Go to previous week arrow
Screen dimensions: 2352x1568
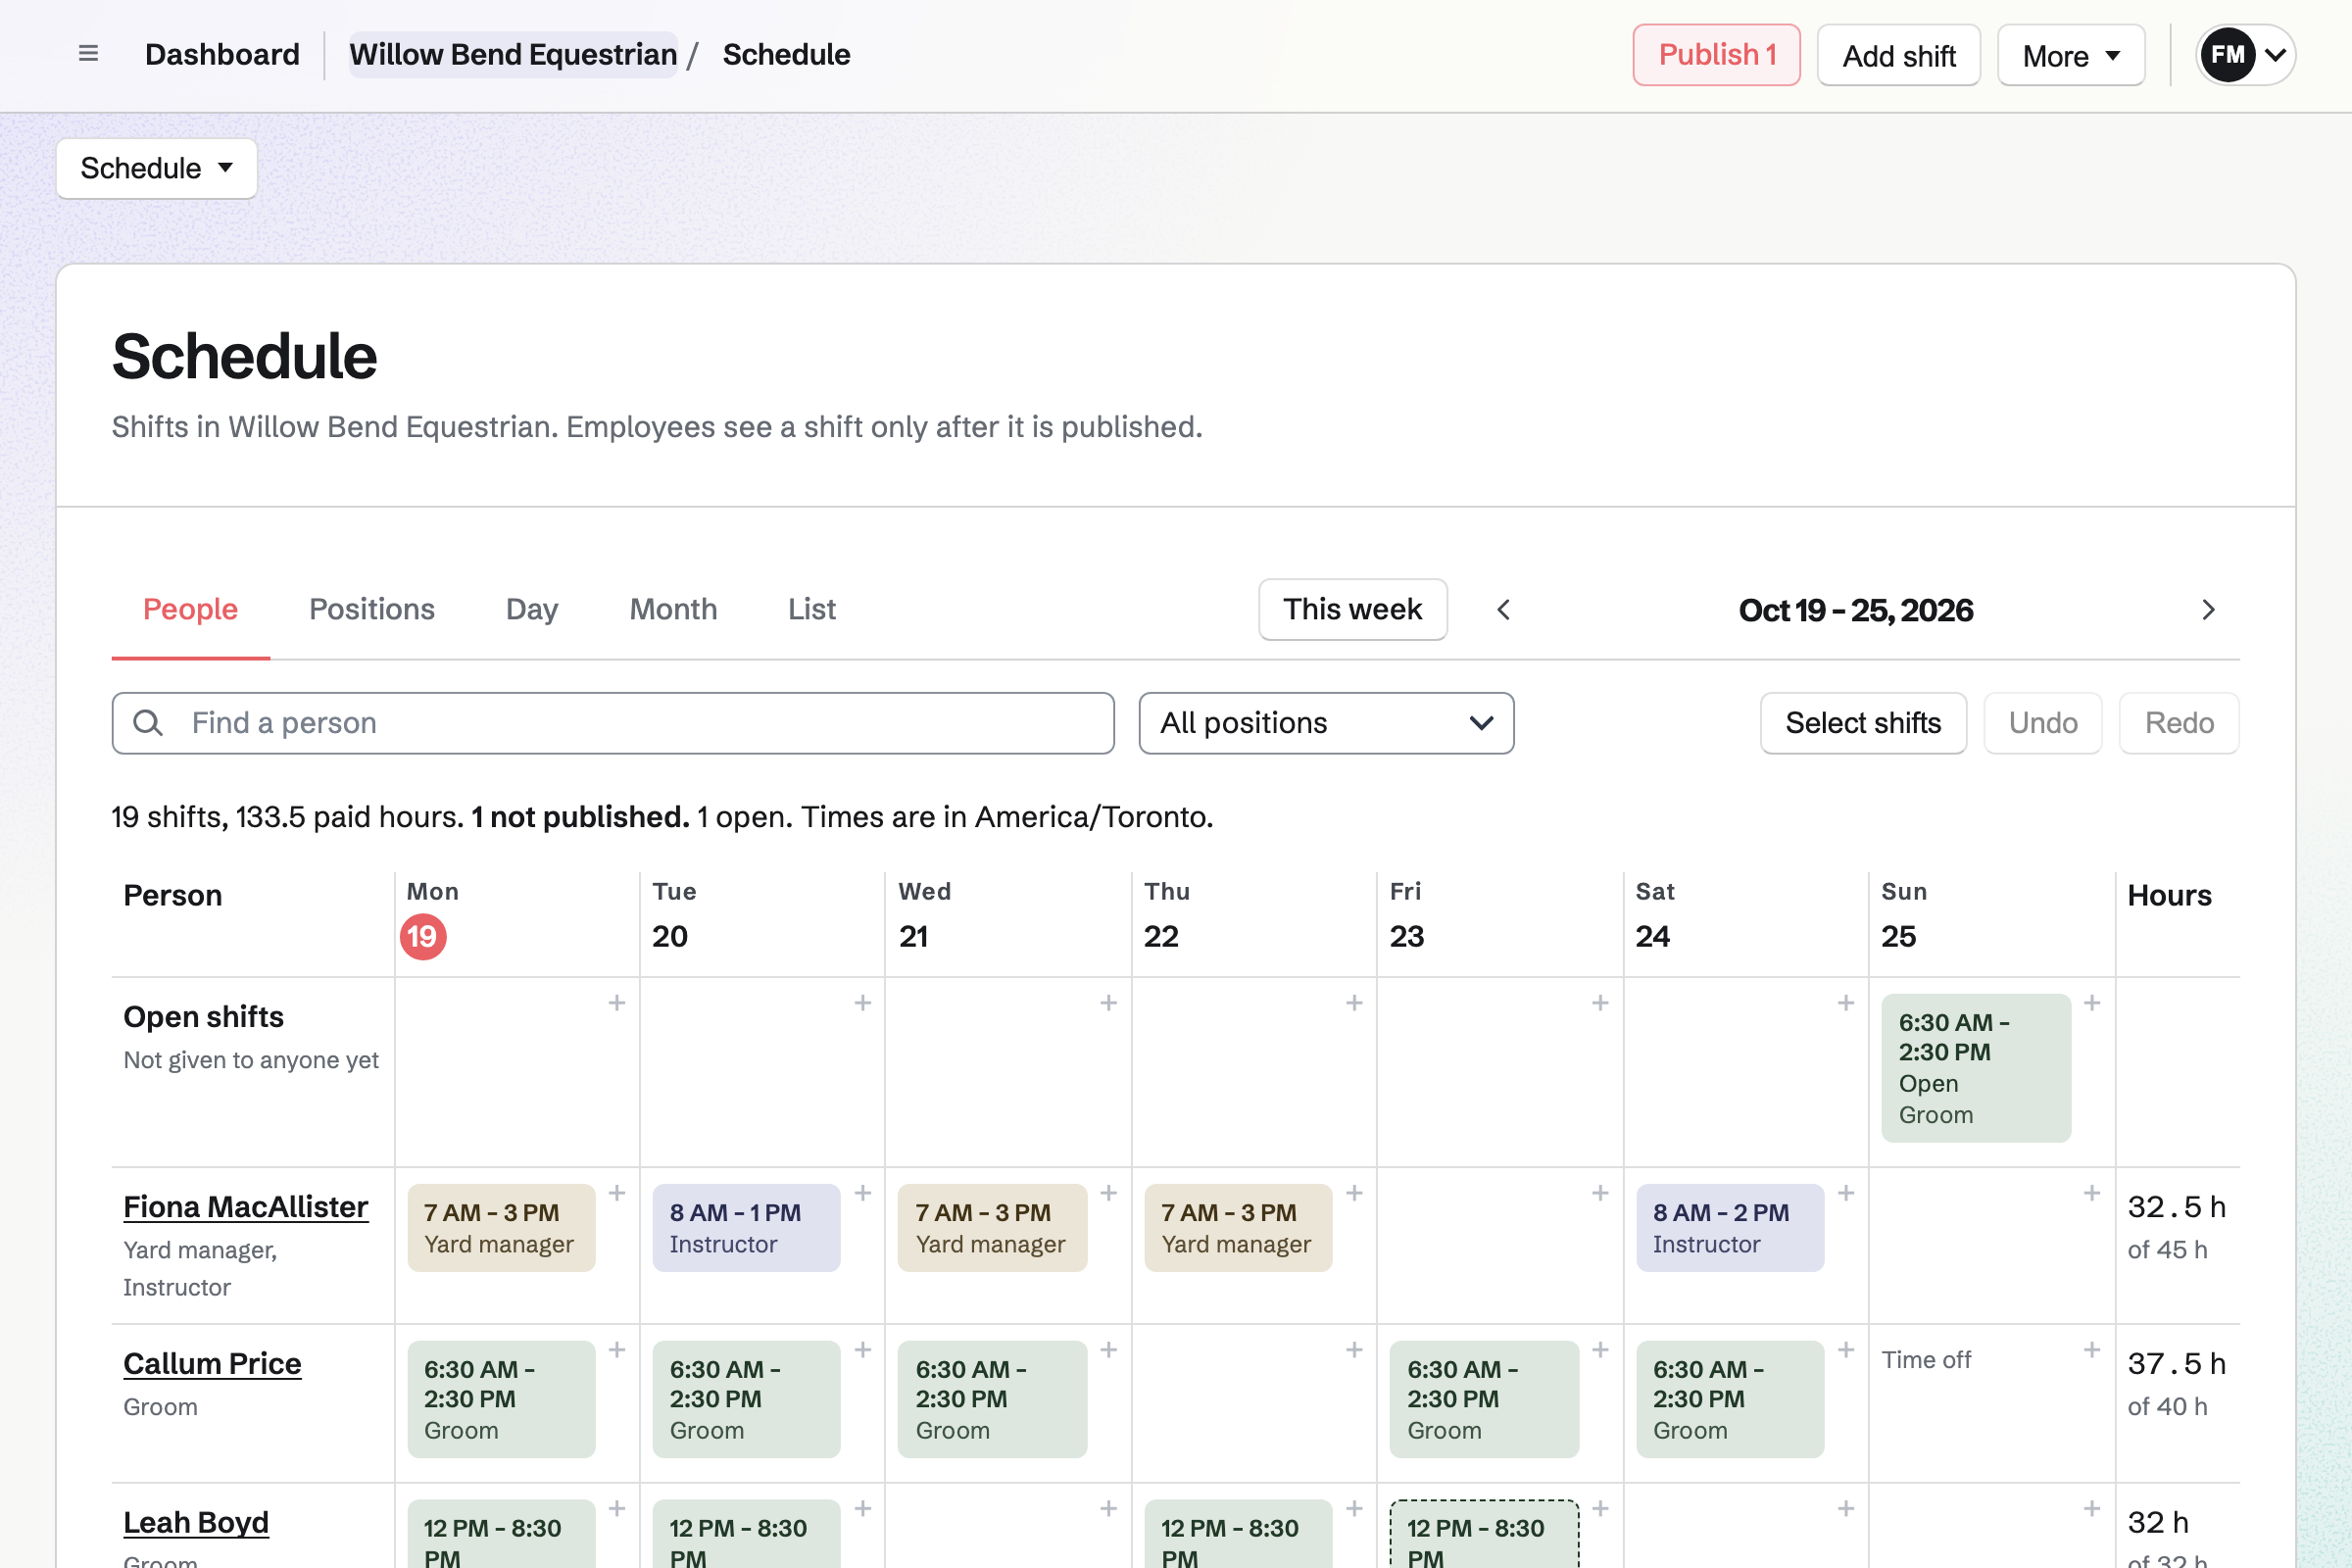[1503, 610]
